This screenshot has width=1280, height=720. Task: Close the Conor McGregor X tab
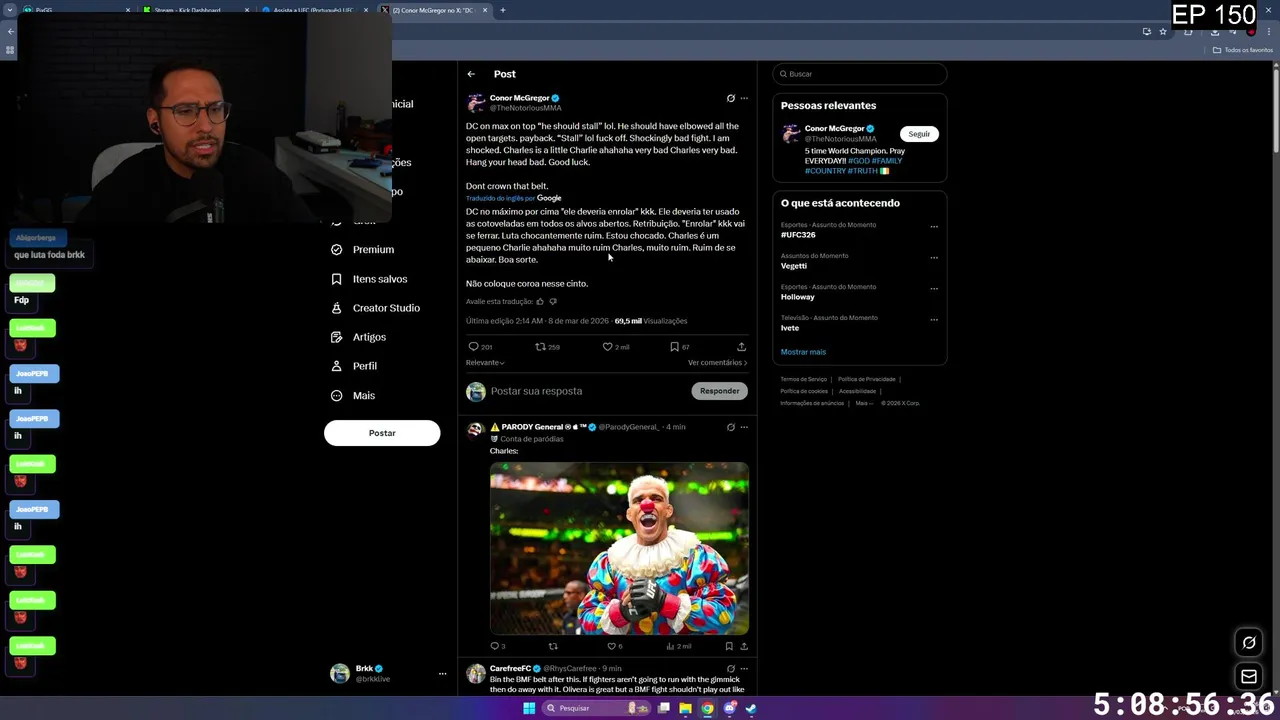(485, 10)
